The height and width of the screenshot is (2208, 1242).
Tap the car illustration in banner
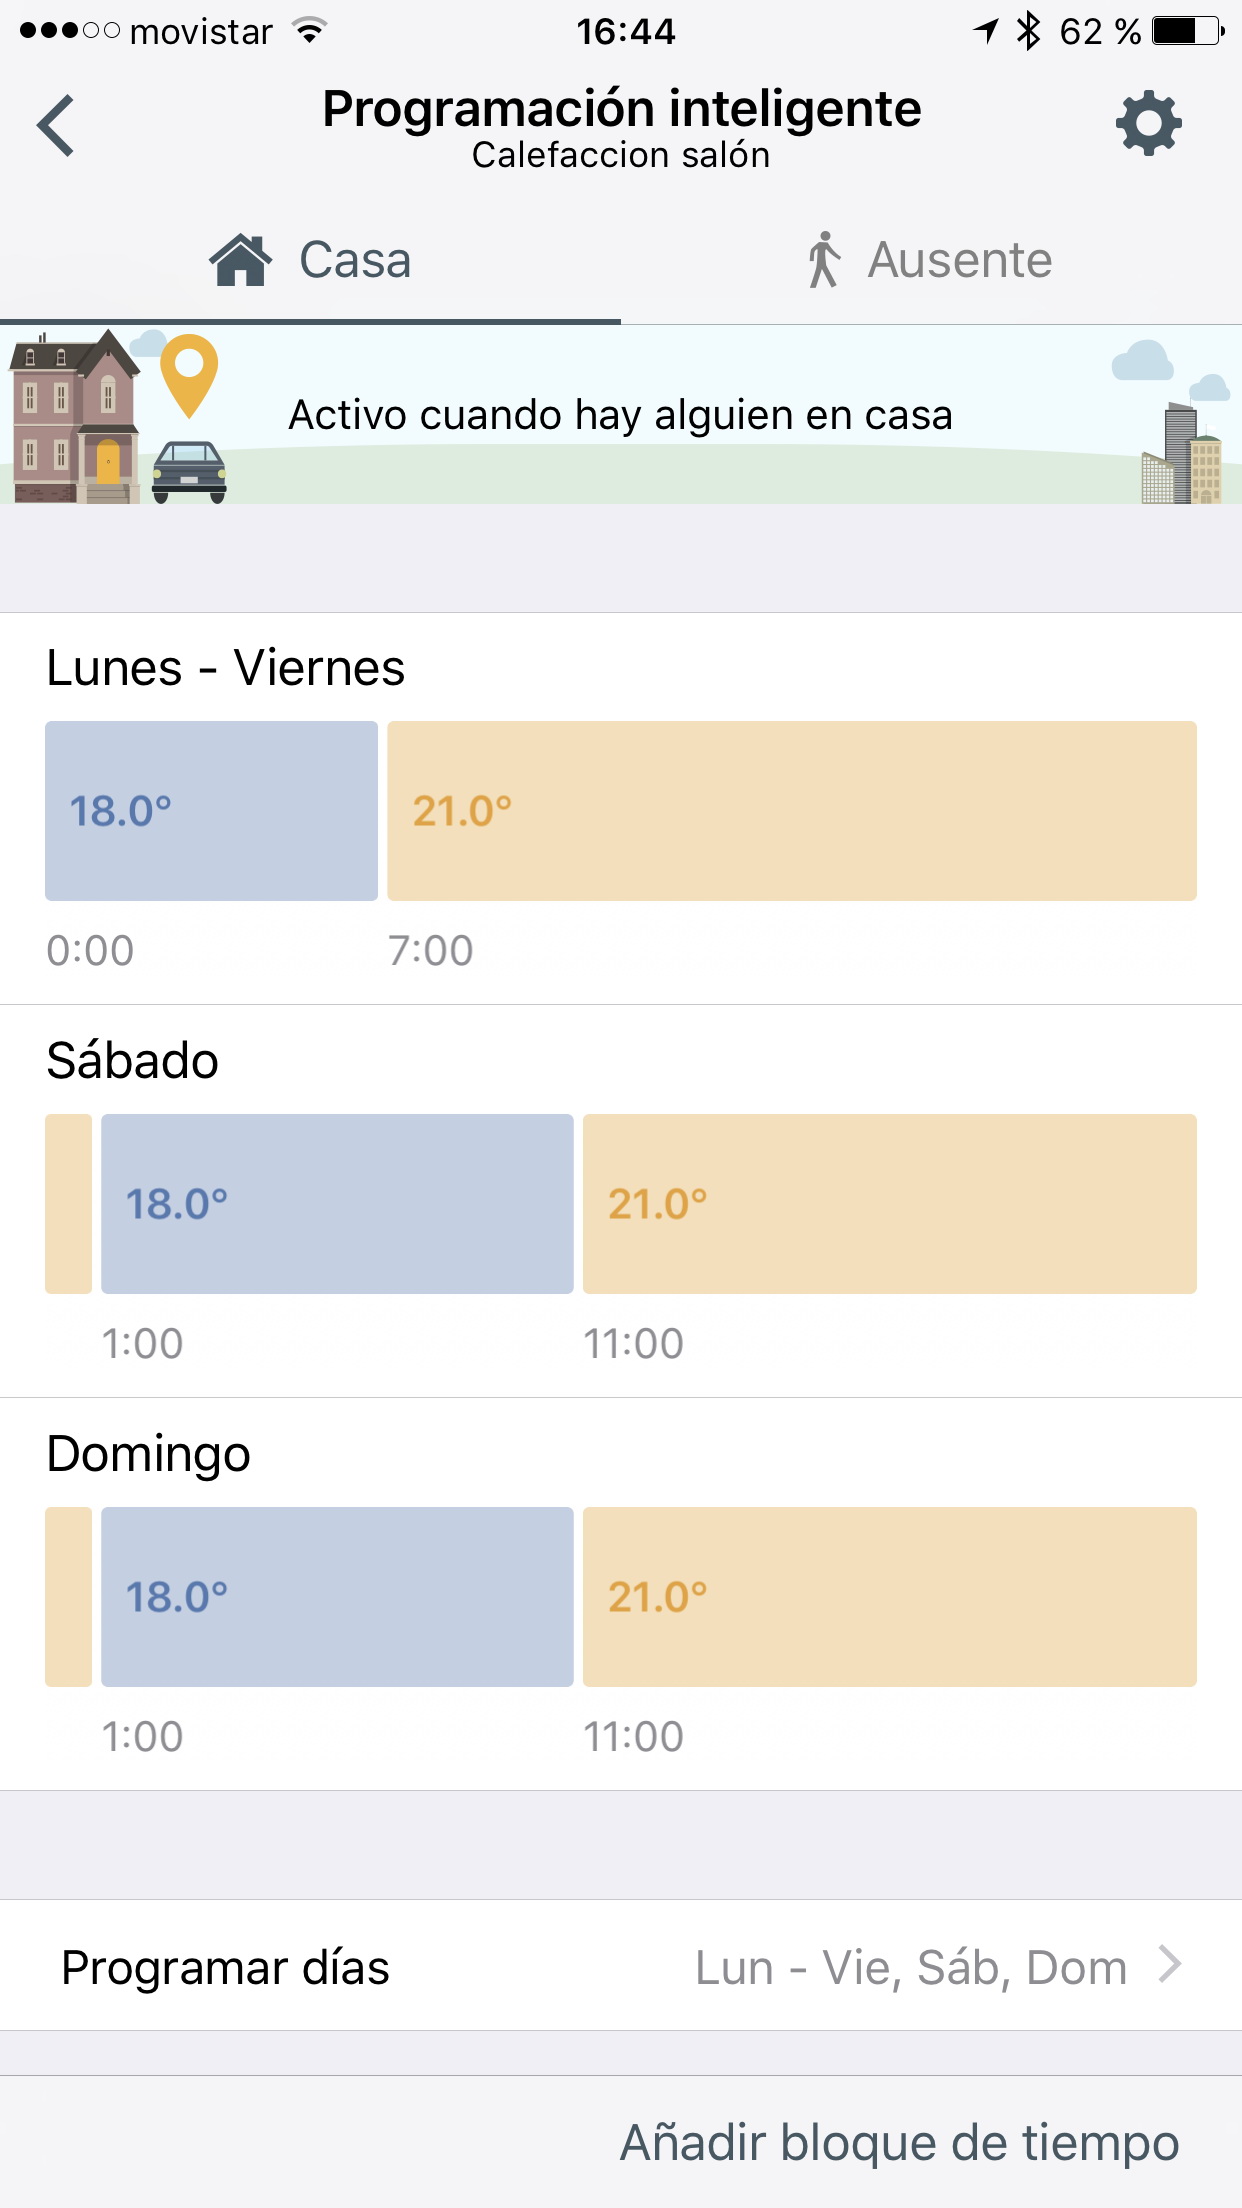coord(189,471)
